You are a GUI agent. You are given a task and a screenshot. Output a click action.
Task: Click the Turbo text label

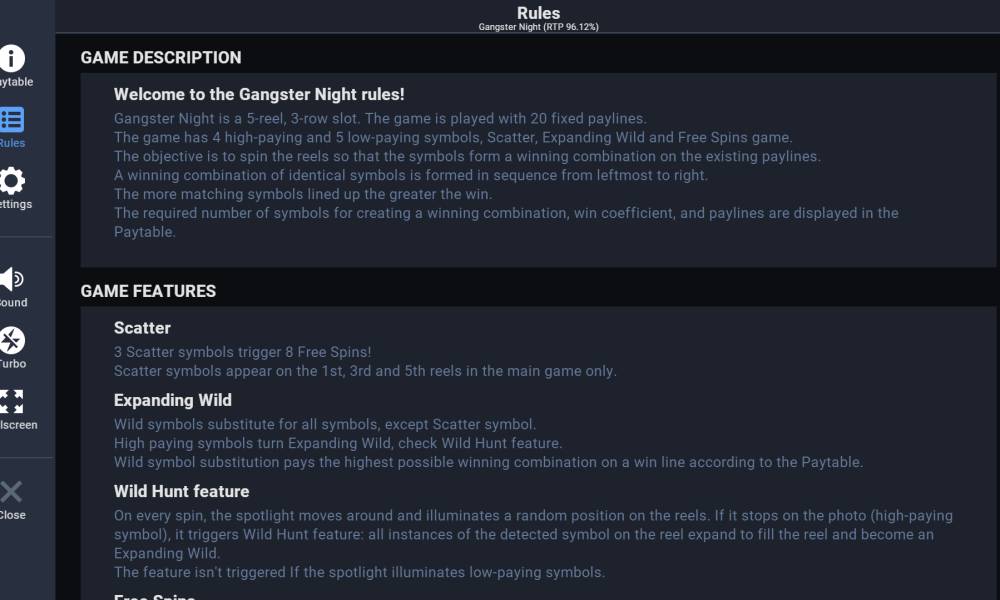(13, 363)
